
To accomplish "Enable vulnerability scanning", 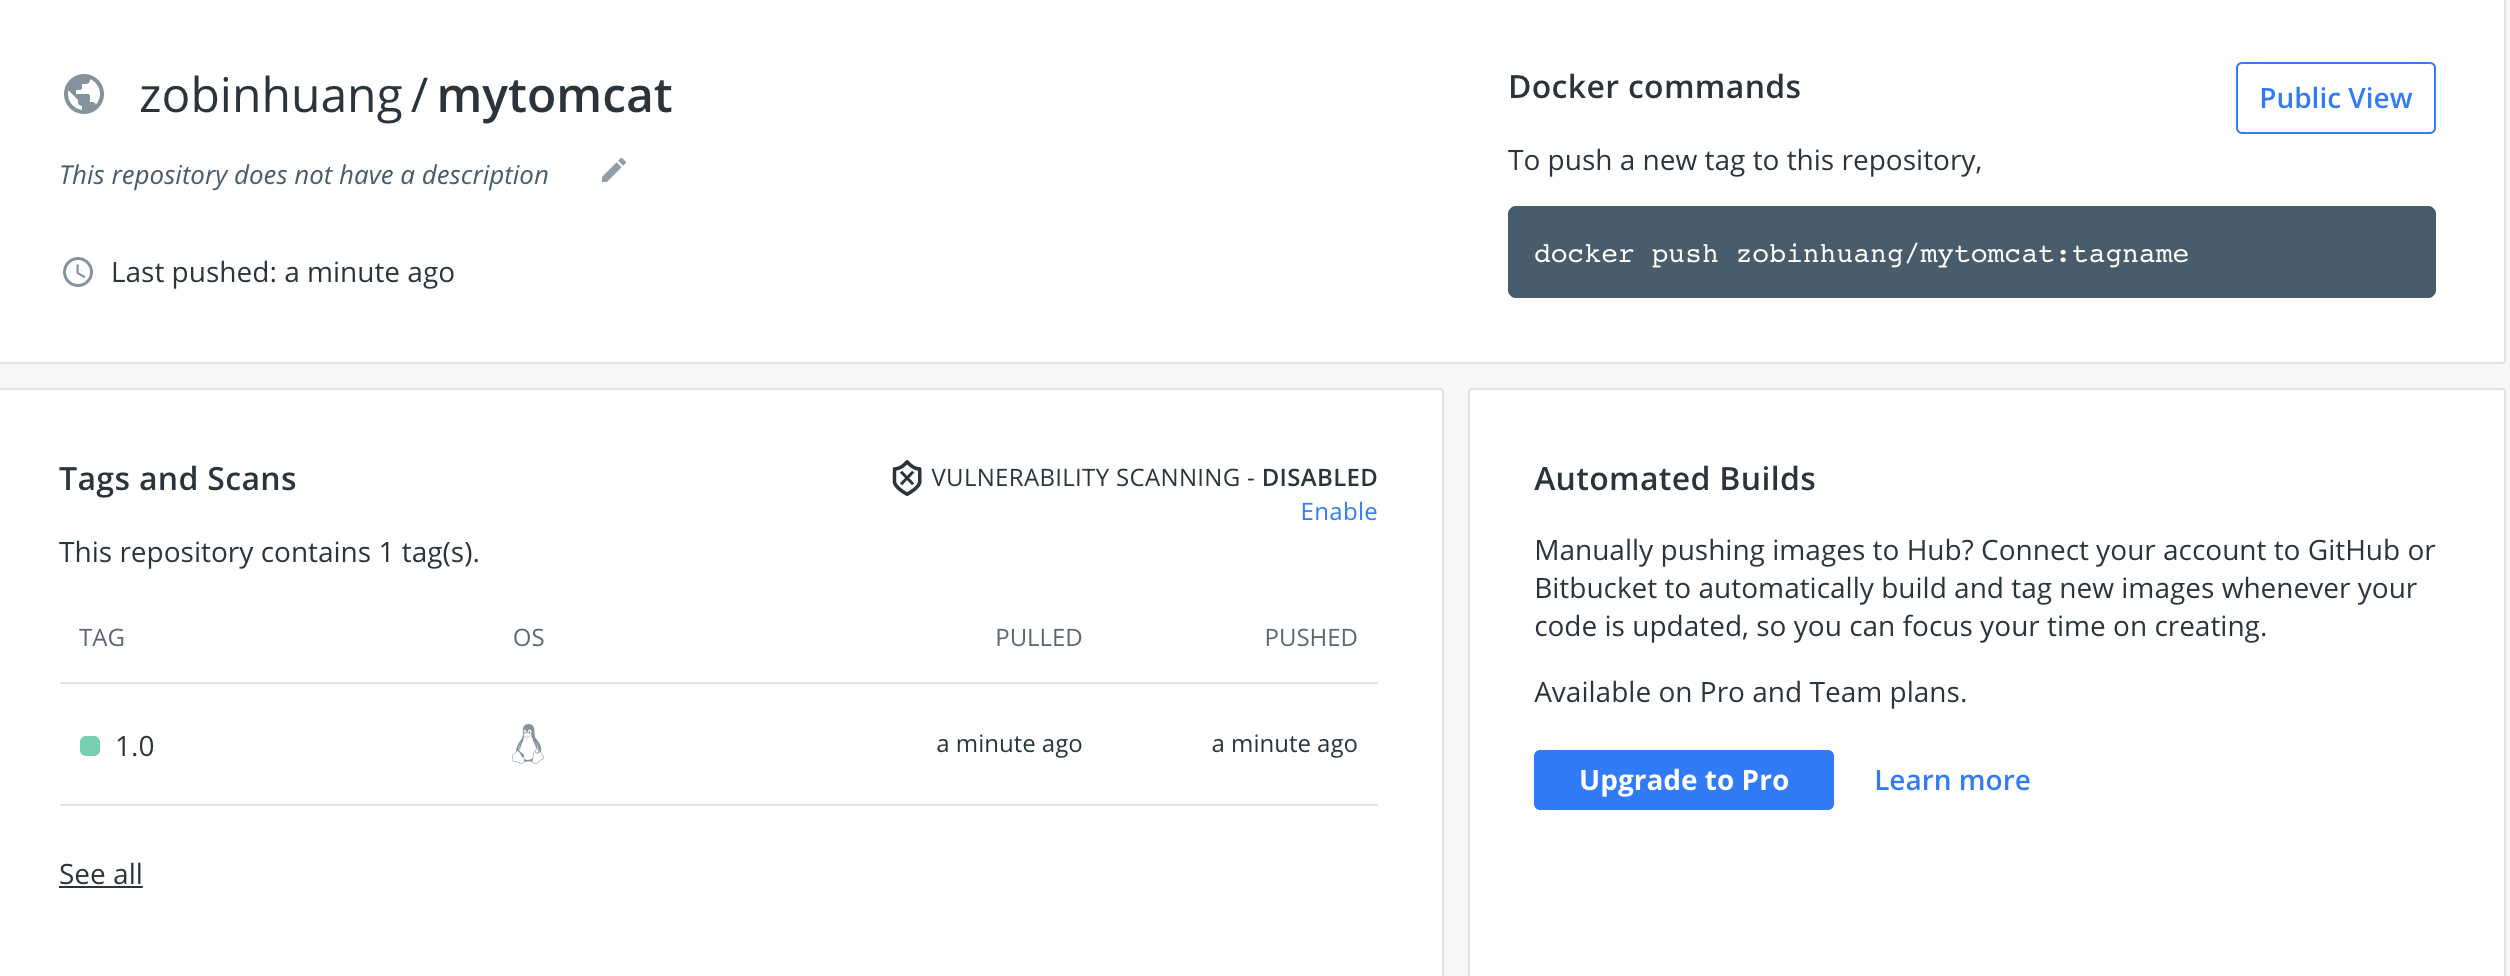I will pyautogui.click(x=1338, y=511).
